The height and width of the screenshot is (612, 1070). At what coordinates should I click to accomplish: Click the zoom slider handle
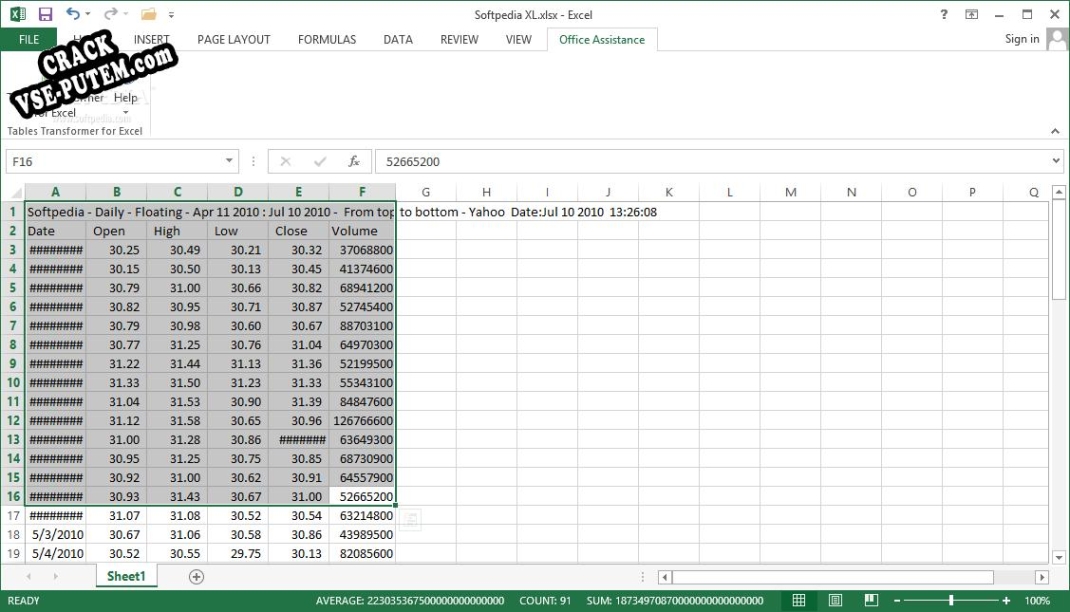pos(951,600)
